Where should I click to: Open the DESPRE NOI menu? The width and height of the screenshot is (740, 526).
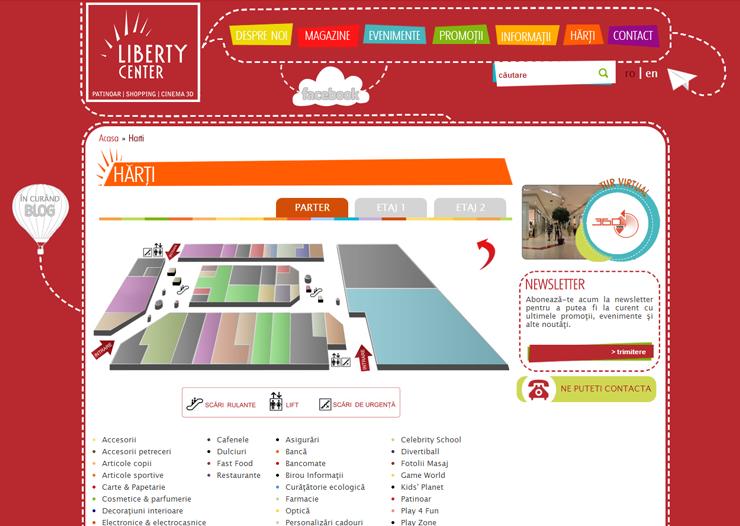click(261, 35)
